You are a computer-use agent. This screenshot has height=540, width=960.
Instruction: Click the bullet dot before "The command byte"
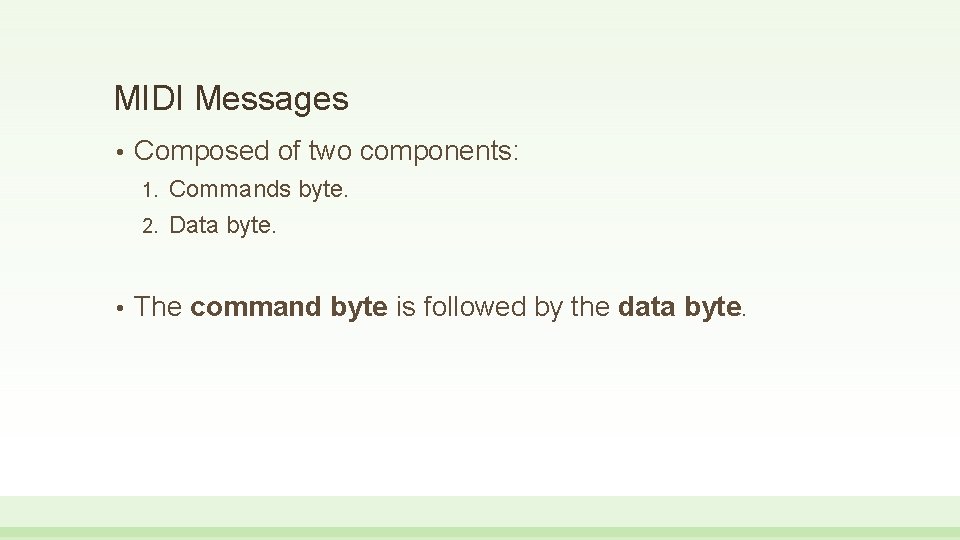[x=120, y=308]
